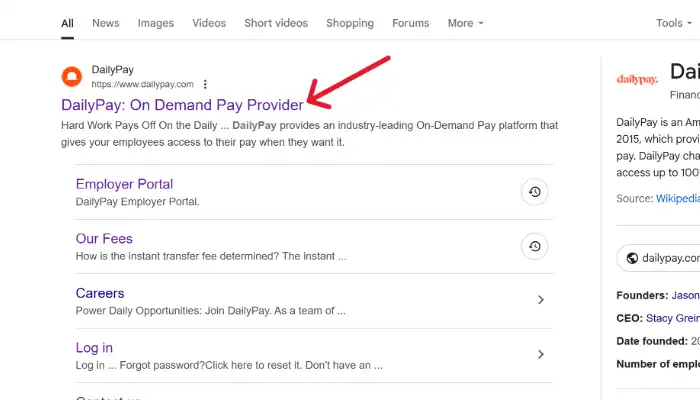Switch to the Images tab
Screen dimensions: 700x400
click(x=156, y=23)
